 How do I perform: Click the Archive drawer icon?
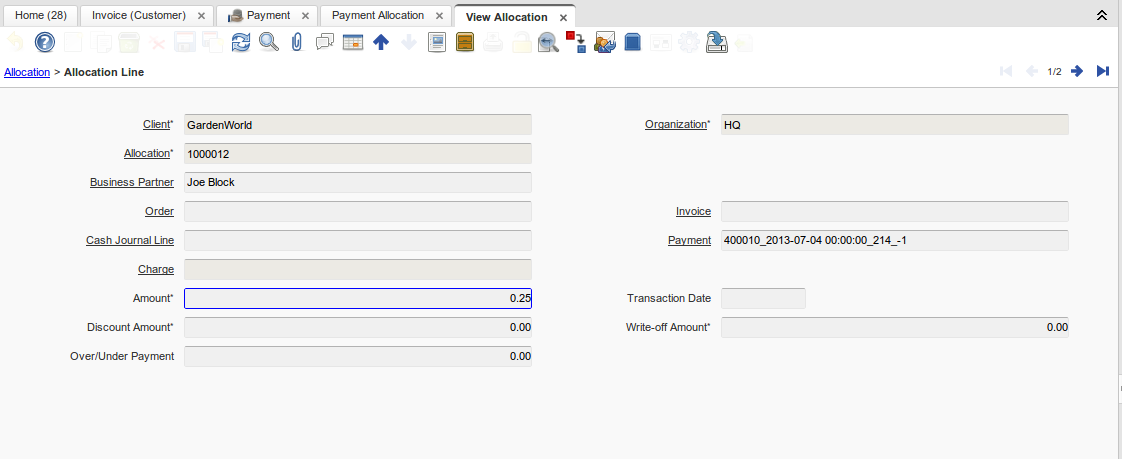click(x=464, y=42)
